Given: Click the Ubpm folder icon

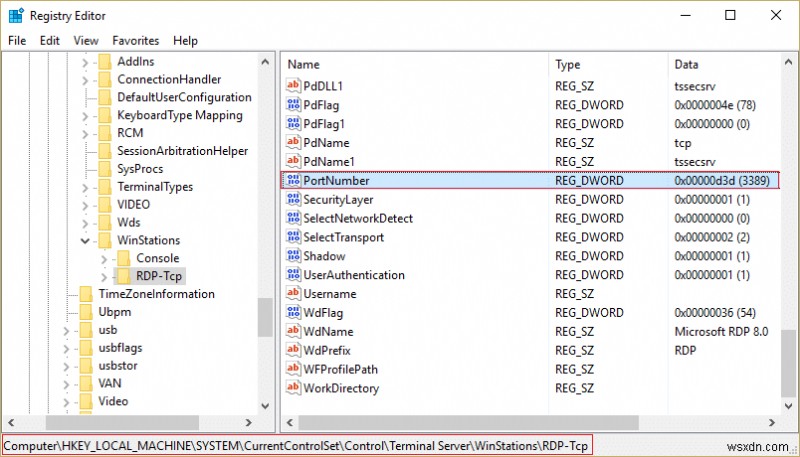Looking at the screenshot, I should [x=86, y=312].
